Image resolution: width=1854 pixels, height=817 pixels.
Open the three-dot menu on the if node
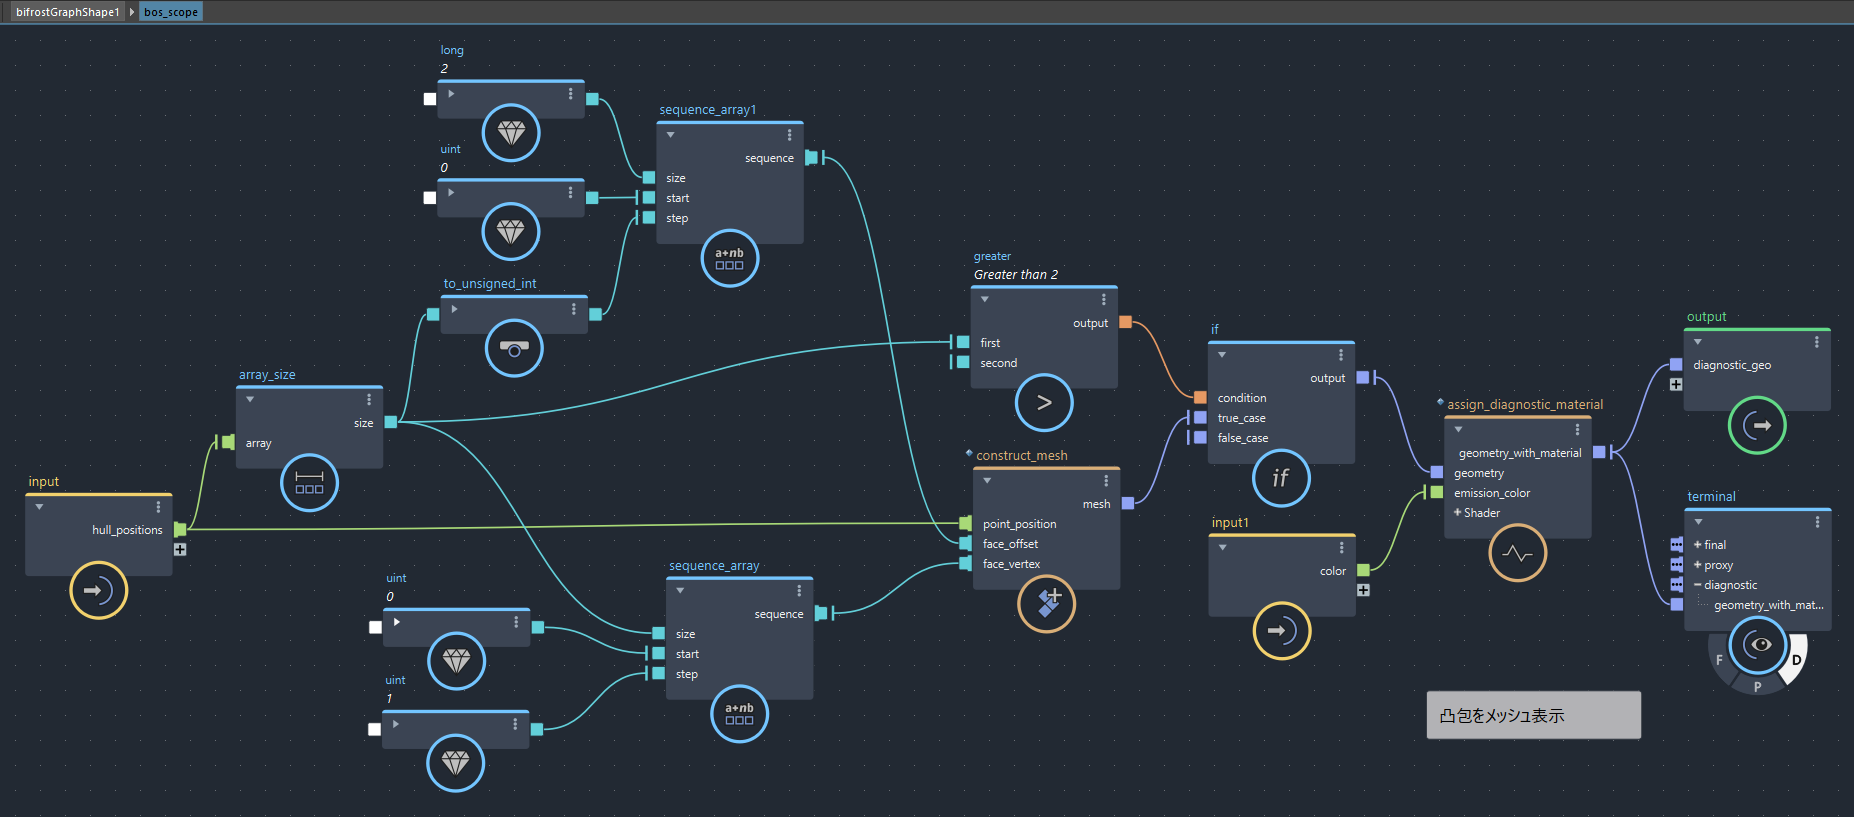click(1341, 355)
